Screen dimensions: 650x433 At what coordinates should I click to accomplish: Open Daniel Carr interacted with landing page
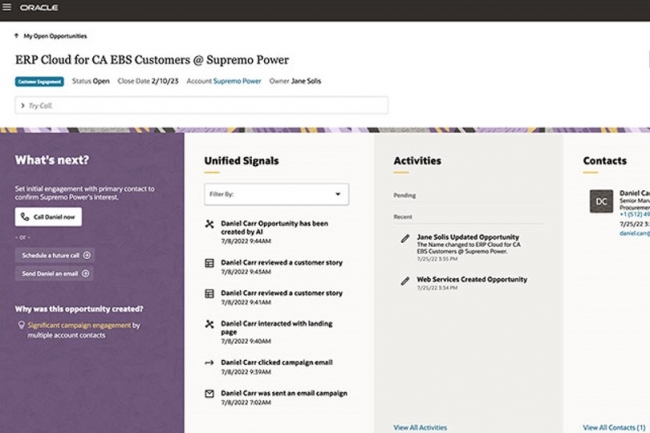pos(276,327)
